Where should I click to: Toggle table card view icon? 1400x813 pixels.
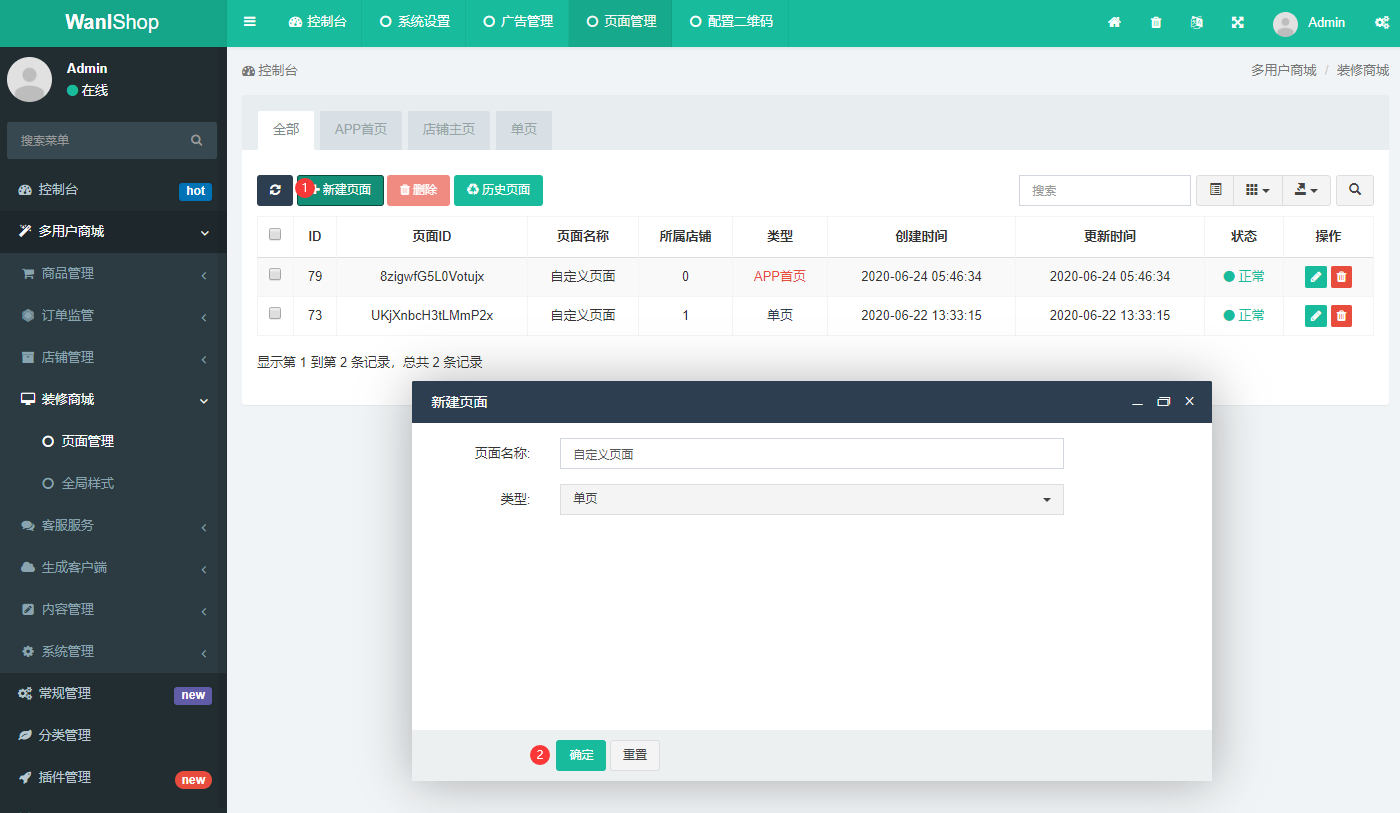pyautogui.click(x=1215, y=190)
